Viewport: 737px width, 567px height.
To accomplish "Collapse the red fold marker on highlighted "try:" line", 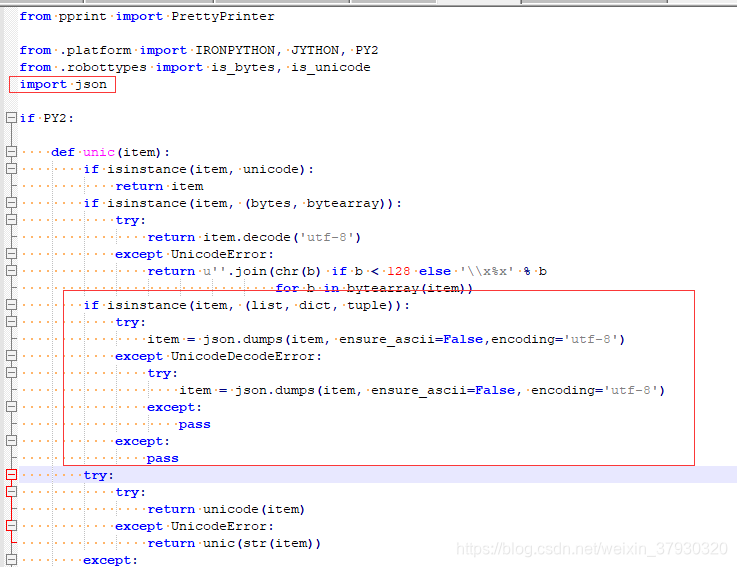I will coord(11,474).
